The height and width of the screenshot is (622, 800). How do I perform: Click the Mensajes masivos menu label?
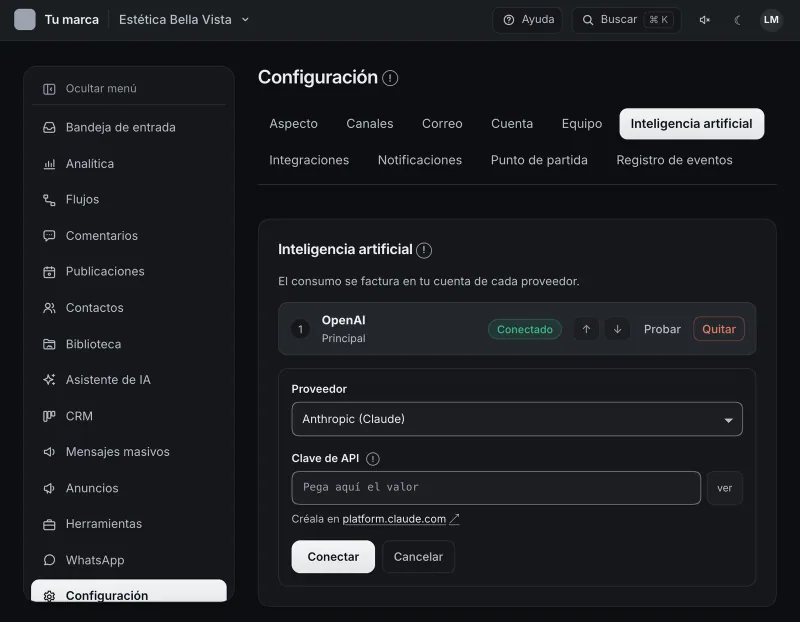117,452
